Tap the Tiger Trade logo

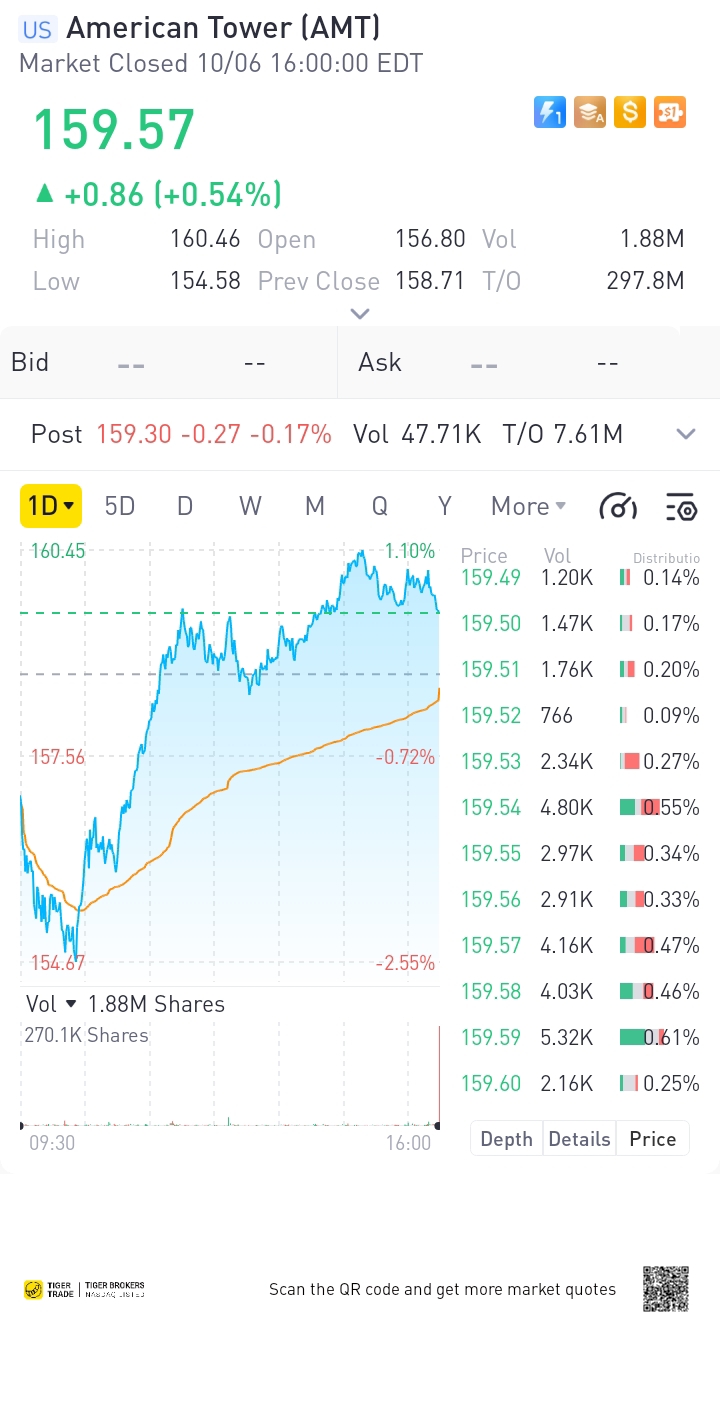click(x=84, y=1289)
